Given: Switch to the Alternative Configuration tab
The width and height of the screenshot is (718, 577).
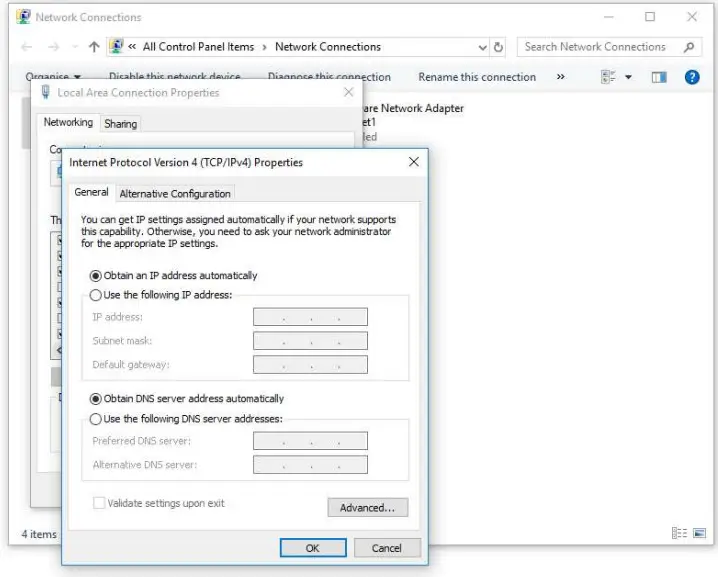Looking at the screenshot, I should point(175,194).
